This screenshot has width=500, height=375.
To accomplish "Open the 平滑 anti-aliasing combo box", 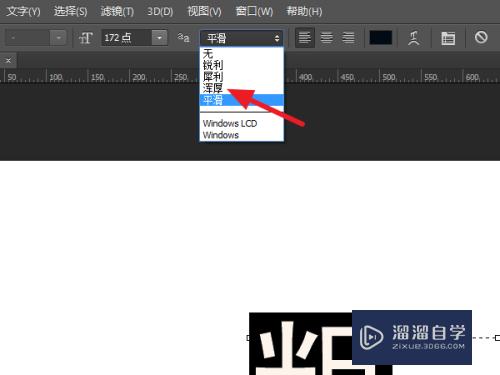I will 242,38.
